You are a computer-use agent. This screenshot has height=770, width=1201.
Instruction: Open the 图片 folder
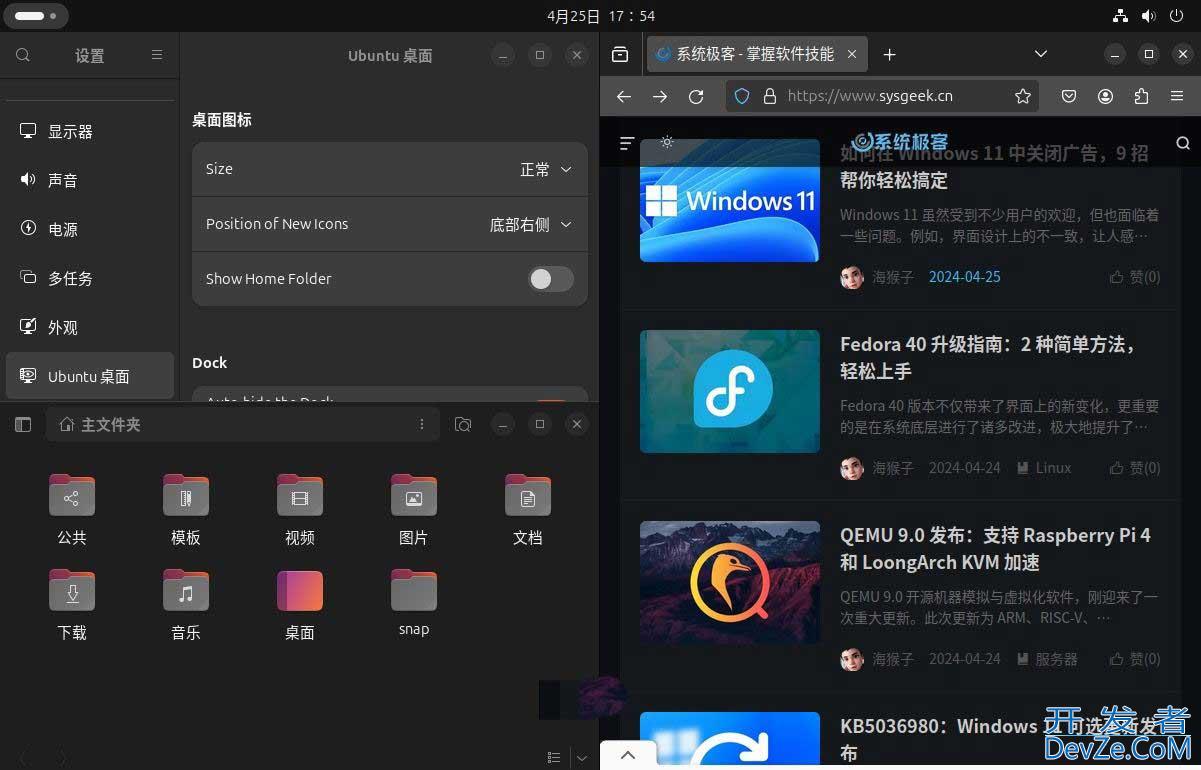(x=414, y=510)
